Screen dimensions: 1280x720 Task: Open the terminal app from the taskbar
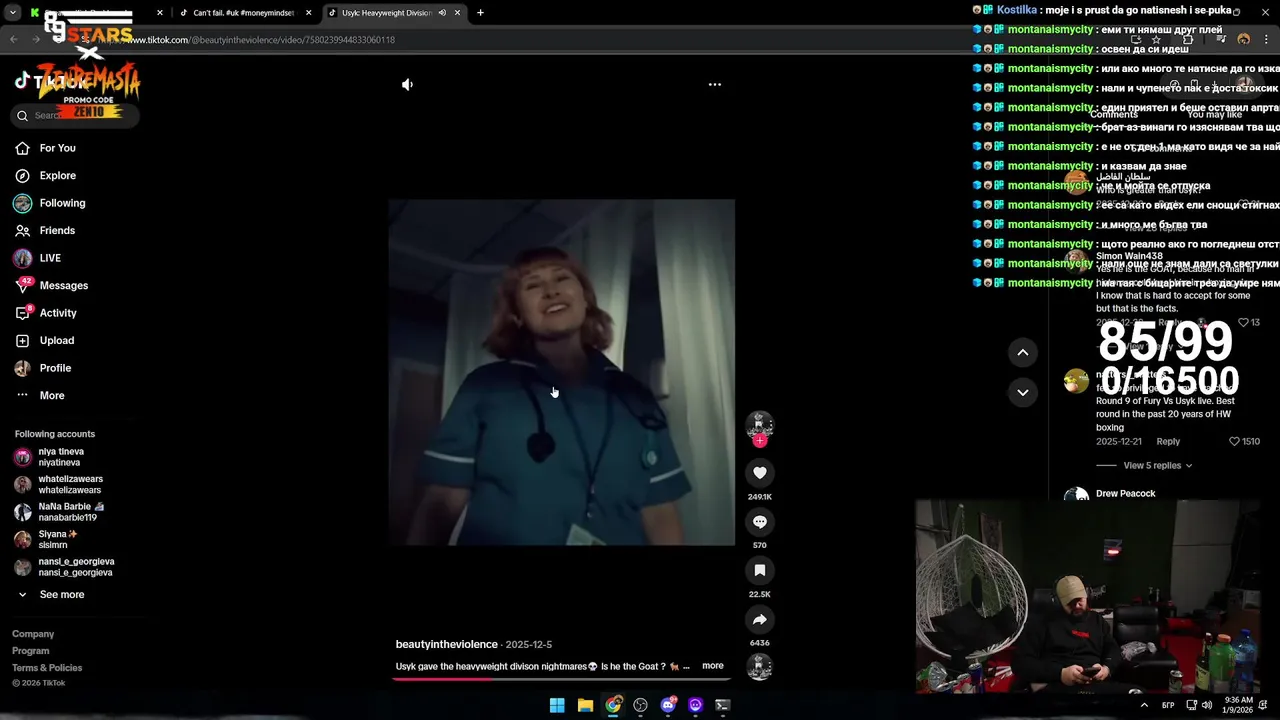(723, 705)
